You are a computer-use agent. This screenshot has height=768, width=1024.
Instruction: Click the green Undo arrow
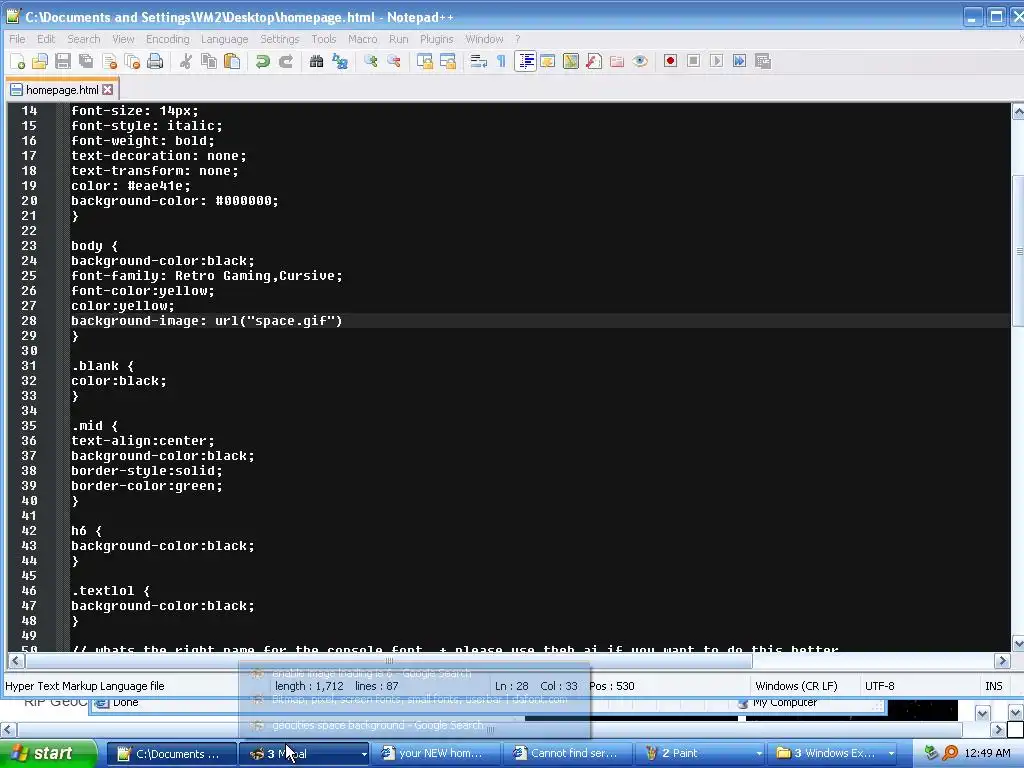click(x=263, y=61)
